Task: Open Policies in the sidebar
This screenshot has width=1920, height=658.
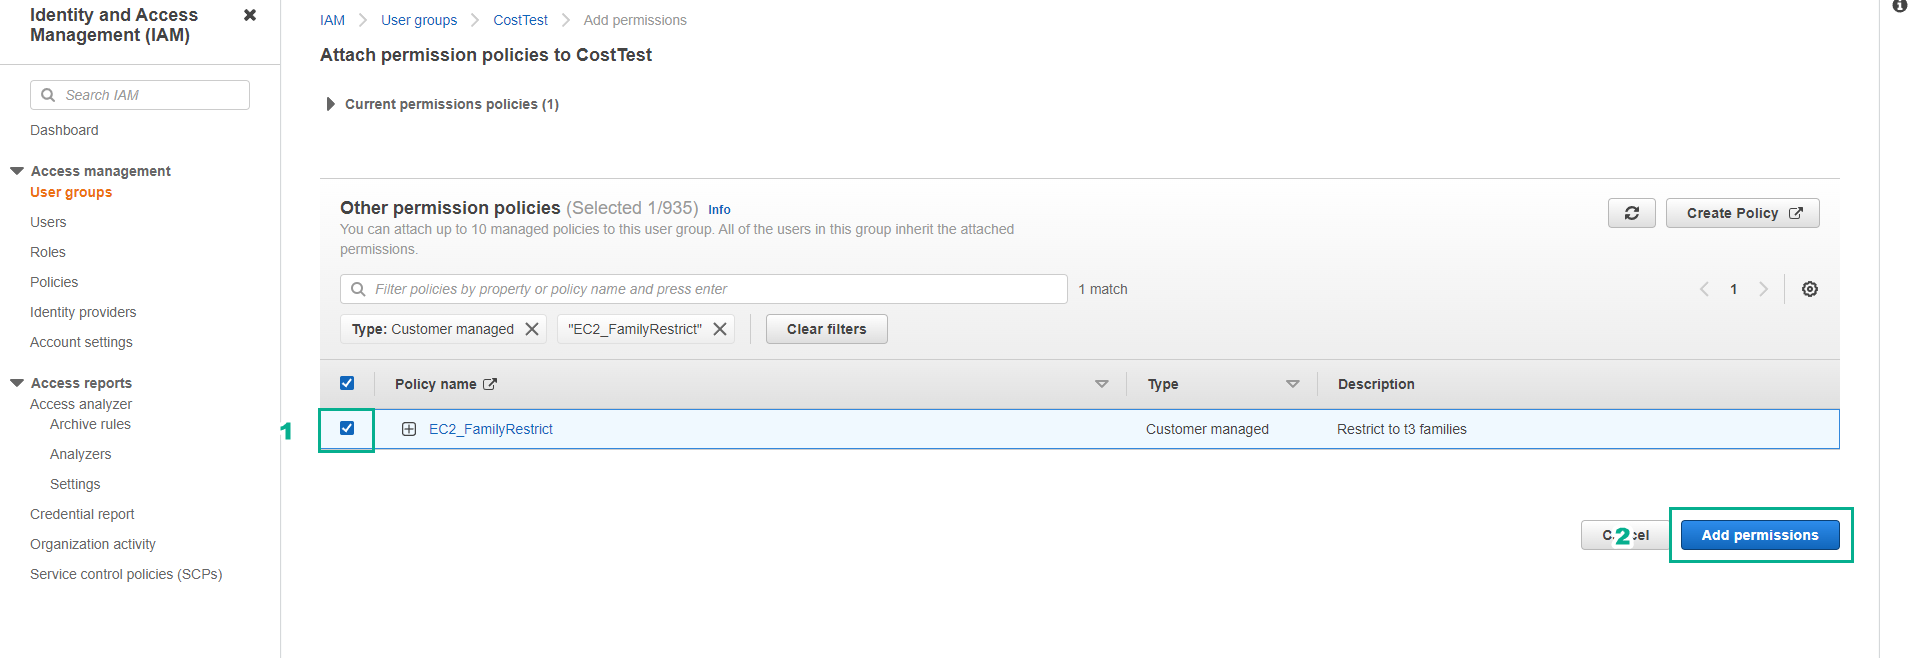Action: (x=54, y=282)
